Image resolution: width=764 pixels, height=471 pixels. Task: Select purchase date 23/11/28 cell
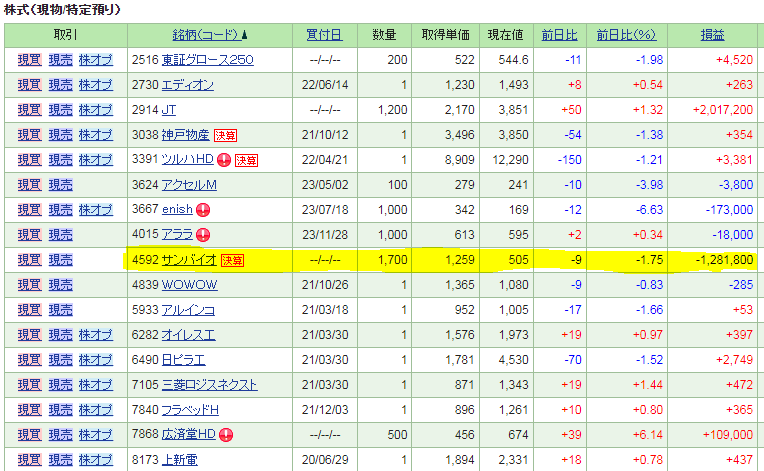tap(325, 235)
